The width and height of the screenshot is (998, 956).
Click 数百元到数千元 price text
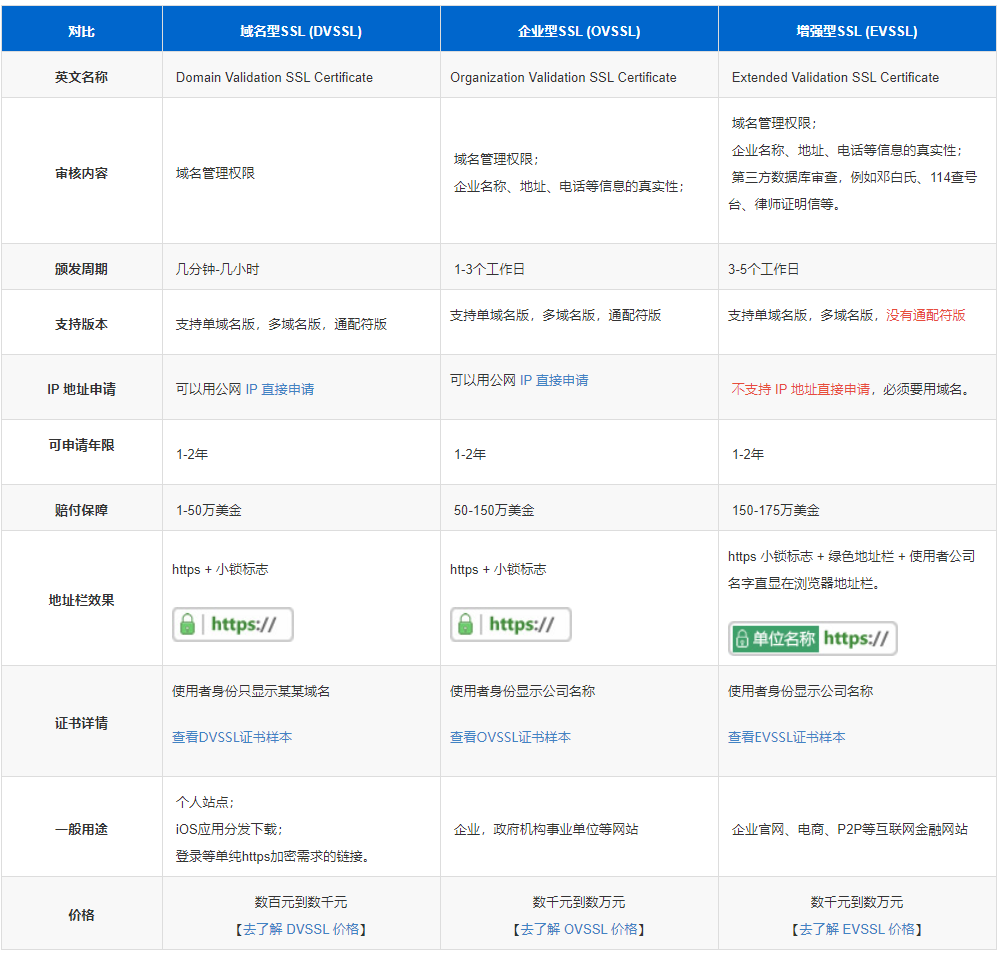pyautogui.click(x=301, y=902)
